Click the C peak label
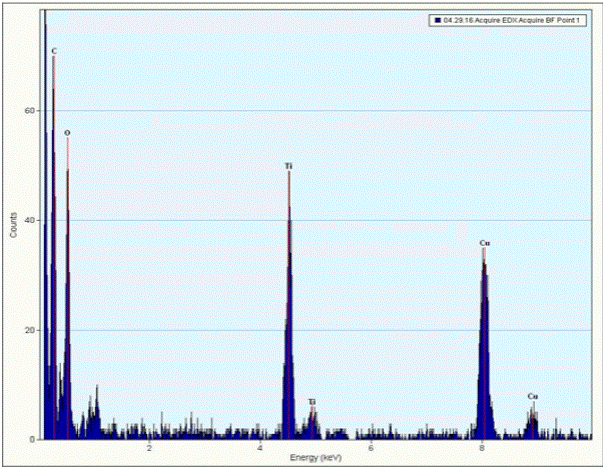Image resolution: width=607 pixels, height=471 pixels. click(x=54, y=50)
